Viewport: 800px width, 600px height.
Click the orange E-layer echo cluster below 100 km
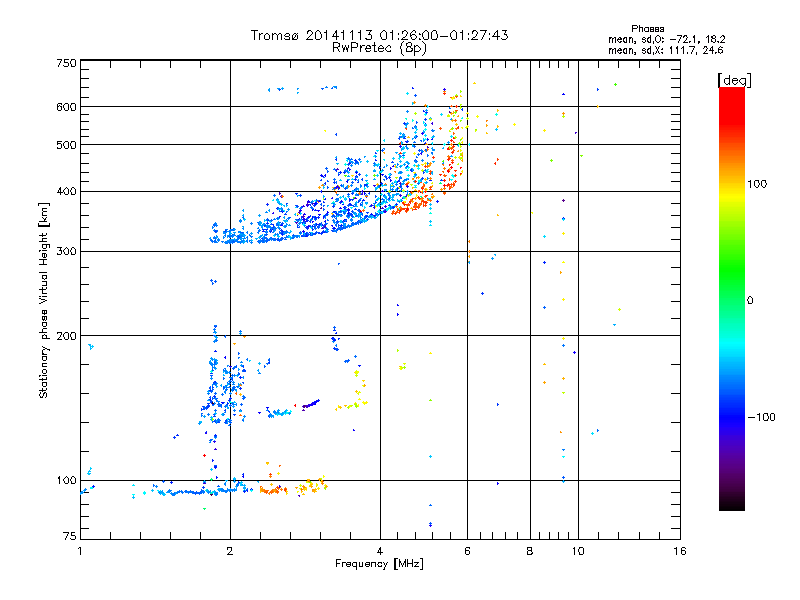273,490
